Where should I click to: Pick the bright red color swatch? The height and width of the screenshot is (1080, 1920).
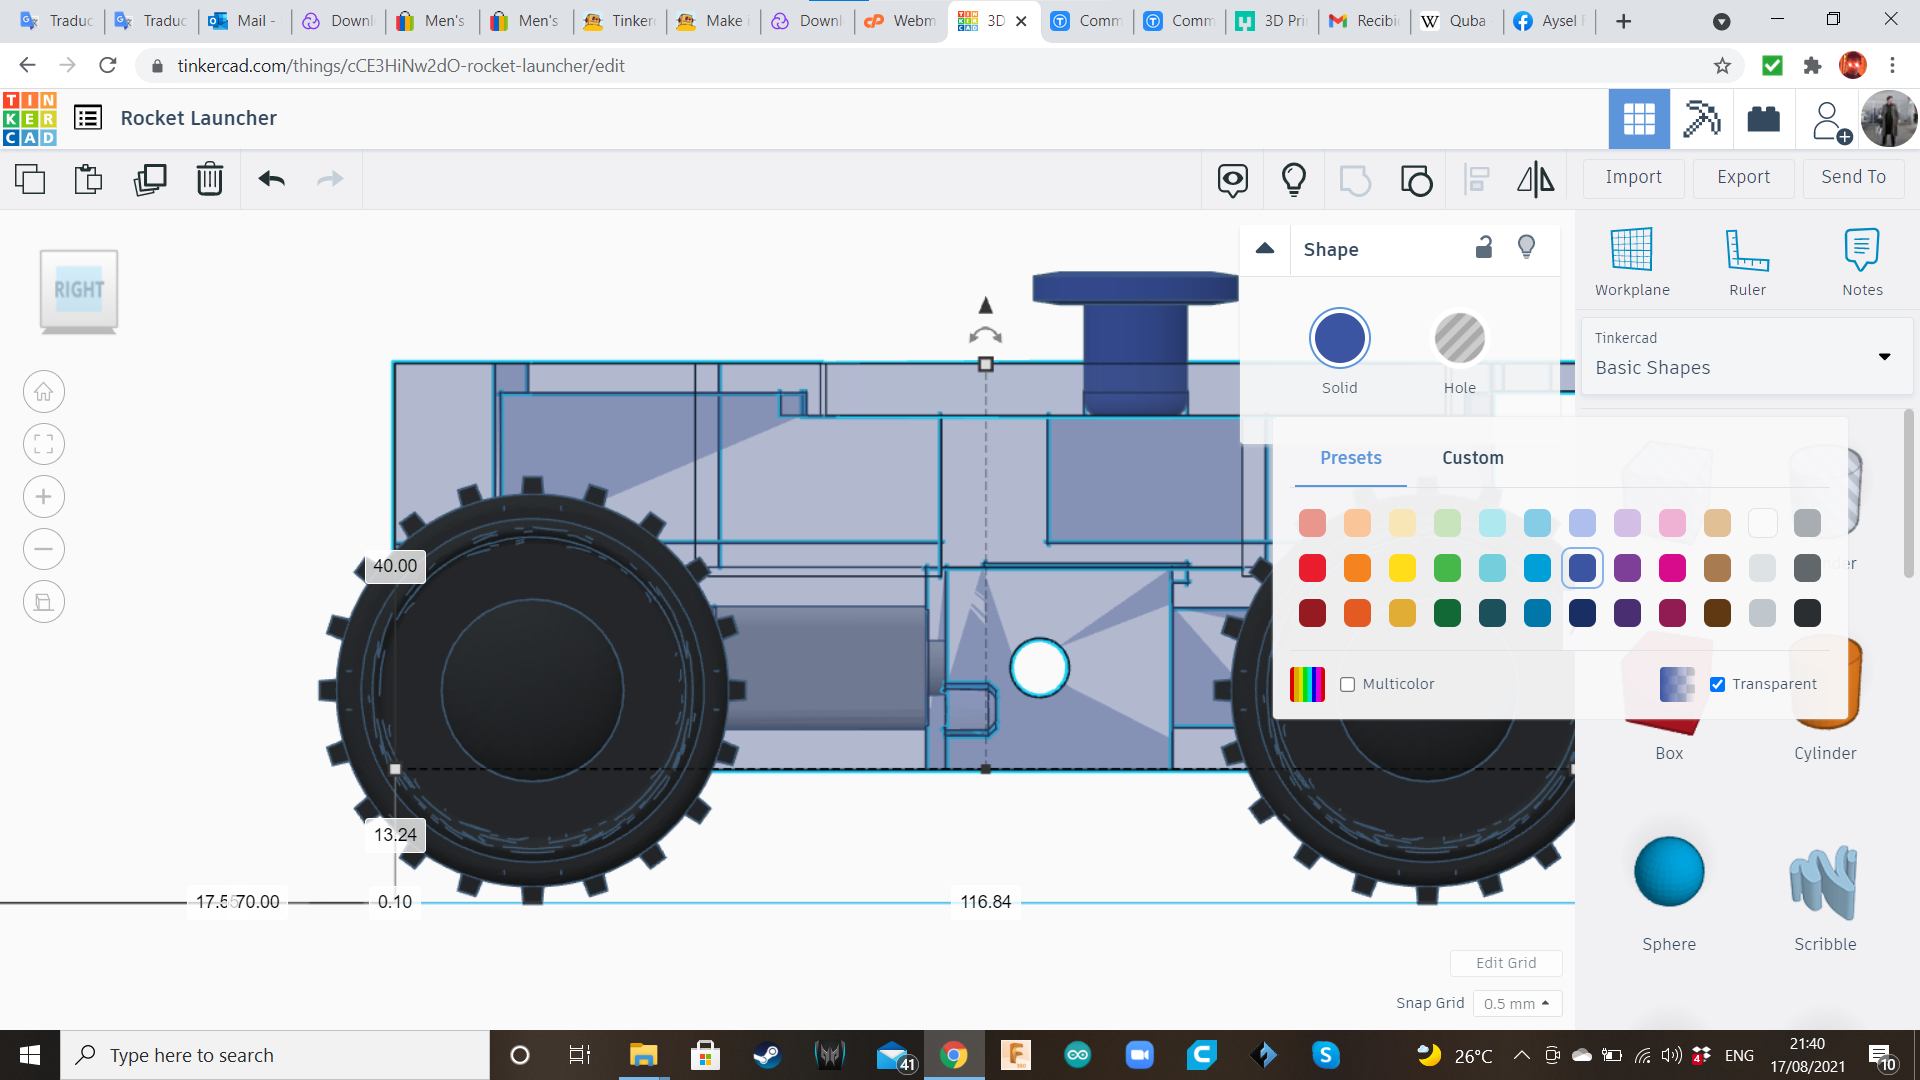point(1312,568)
